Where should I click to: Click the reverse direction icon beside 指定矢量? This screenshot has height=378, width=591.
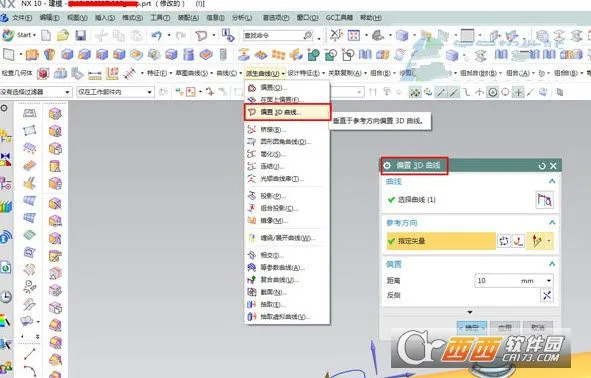[504, 241]
